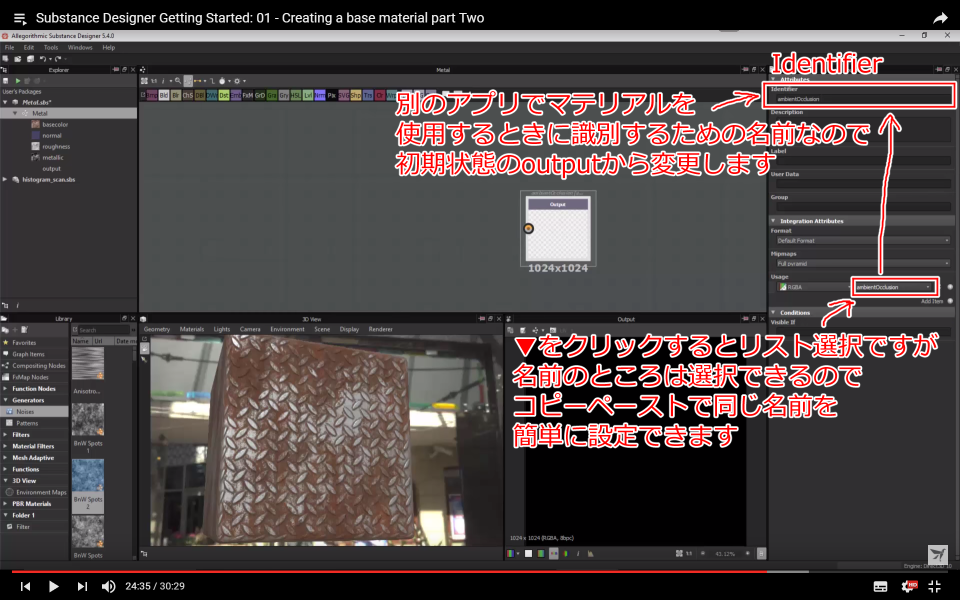Select the Output node in the graph

(x=558, y=229)
